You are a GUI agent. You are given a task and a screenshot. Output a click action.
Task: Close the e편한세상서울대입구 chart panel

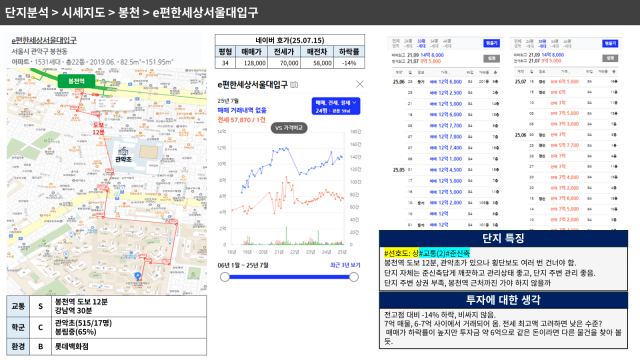pos(360,84)
